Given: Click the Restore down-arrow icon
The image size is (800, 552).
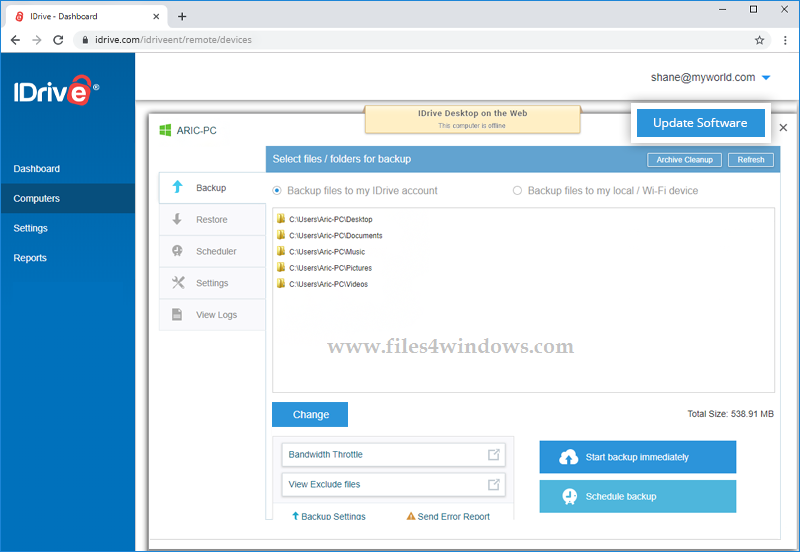Looking at the screenshot, I should click(177, 219).
